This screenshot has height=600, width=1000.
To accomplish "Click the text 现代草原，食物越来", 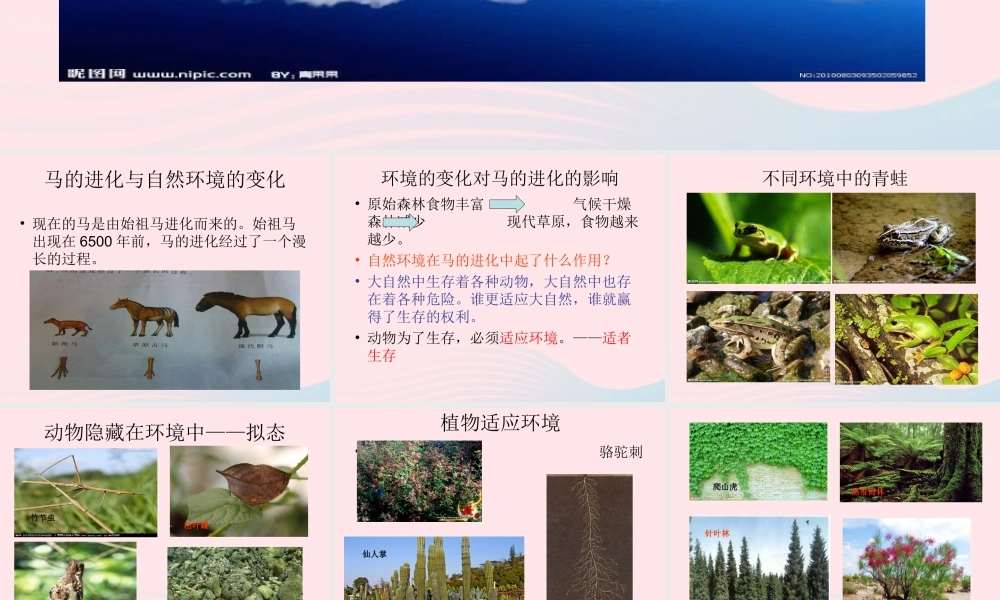I will [573, 221].
